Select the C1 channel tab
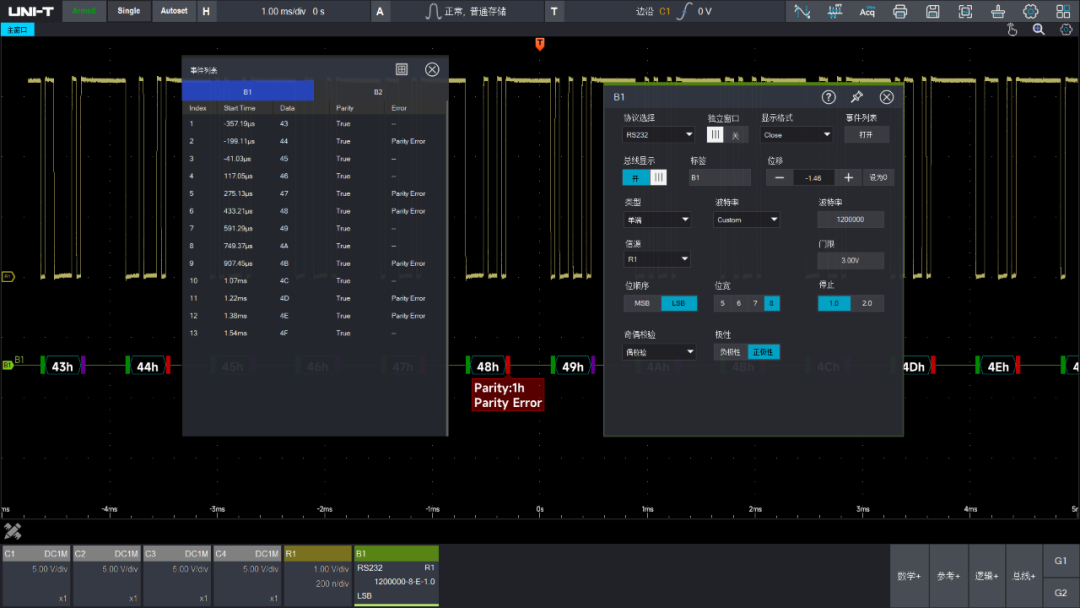1080x608 pixels. pos(37,576)
